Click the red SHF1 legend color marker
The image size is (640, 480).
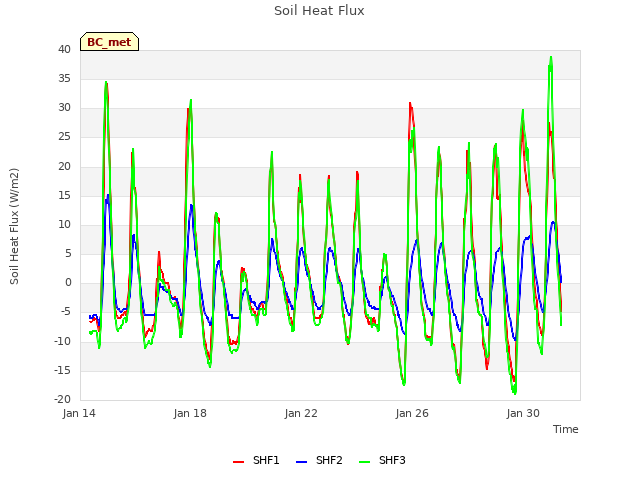pos(238,462)
